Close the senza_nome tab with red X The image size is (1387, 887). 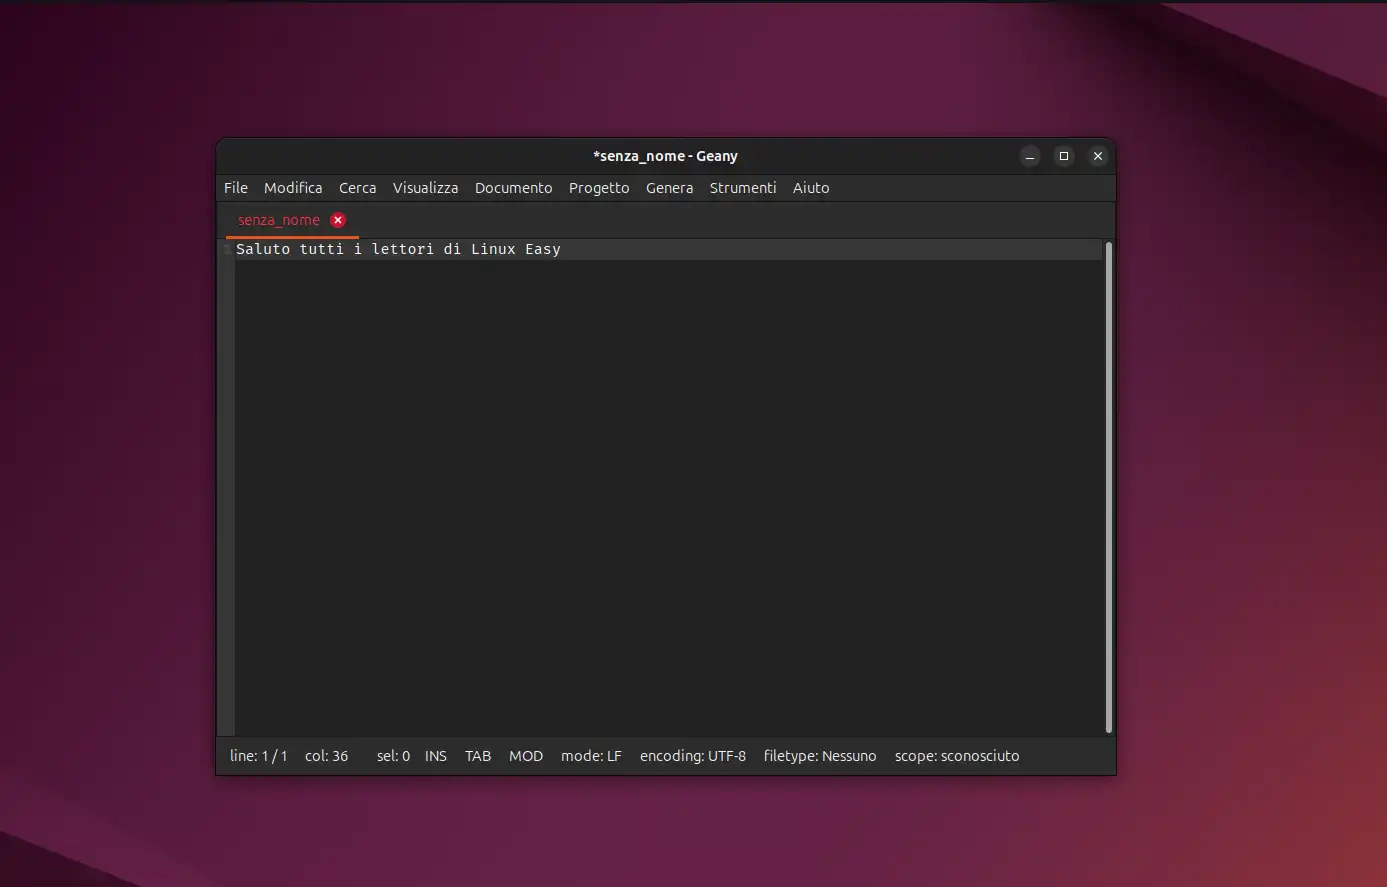(338, 220)
